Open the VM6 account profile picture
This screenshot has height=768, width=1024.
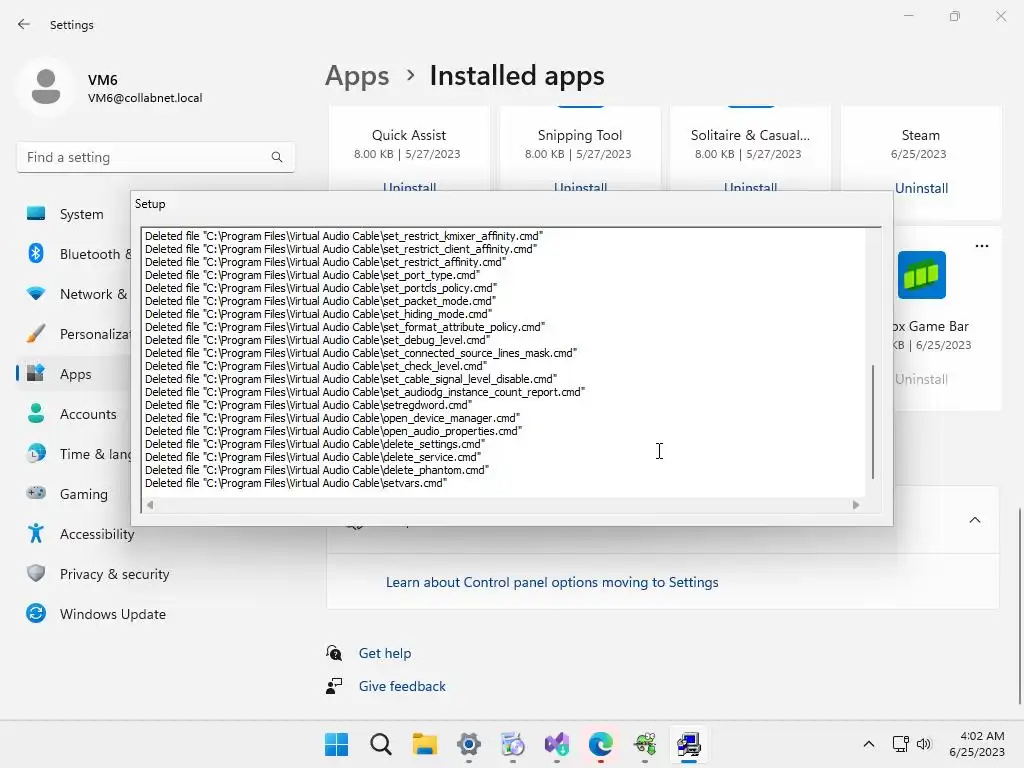pos(46,87)
